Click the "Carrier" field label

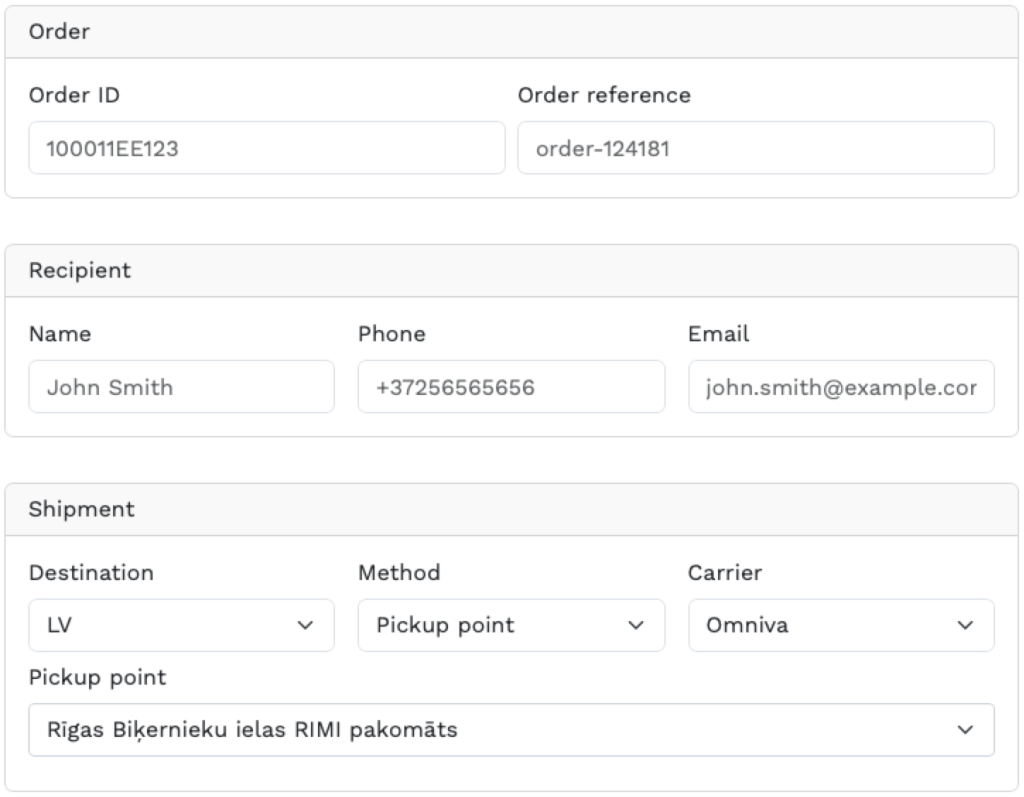point(724,573)
